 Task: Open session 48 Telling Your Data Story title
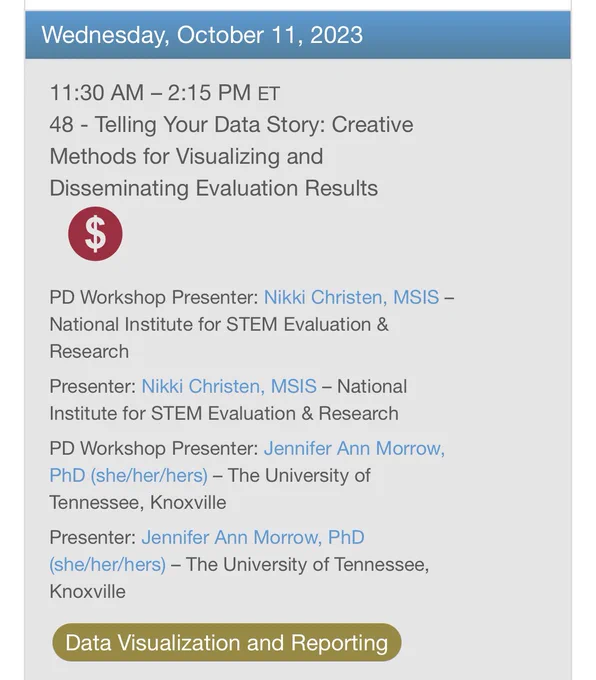pos(231,156)
